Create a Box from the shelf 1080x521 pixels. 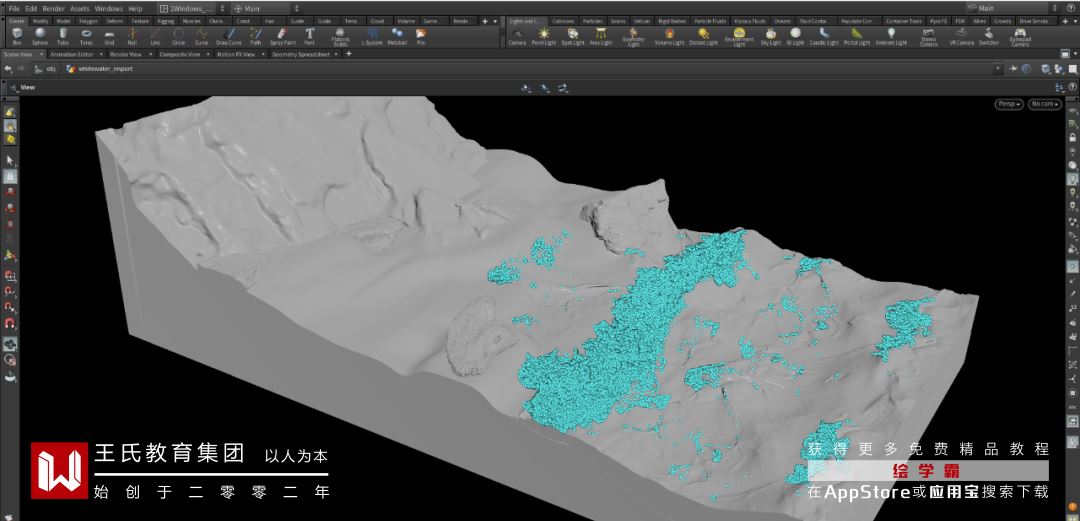point(17,36)
